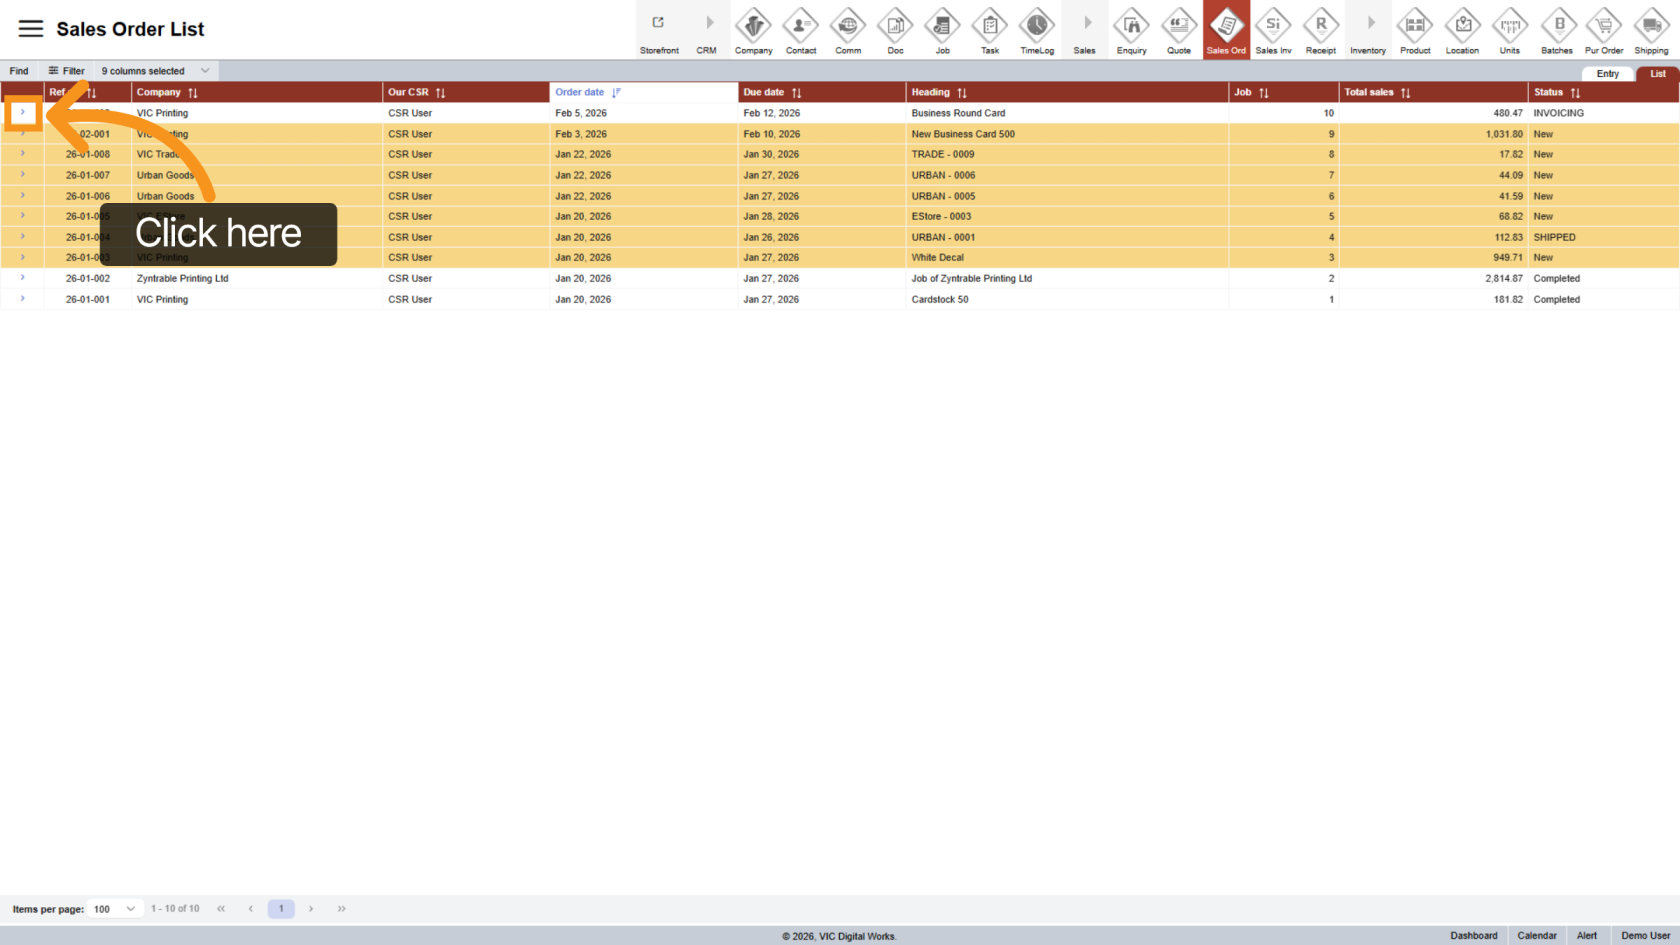Expand the row for Zyntrable Printing Ltd
1680x945 pixels.
22,278
